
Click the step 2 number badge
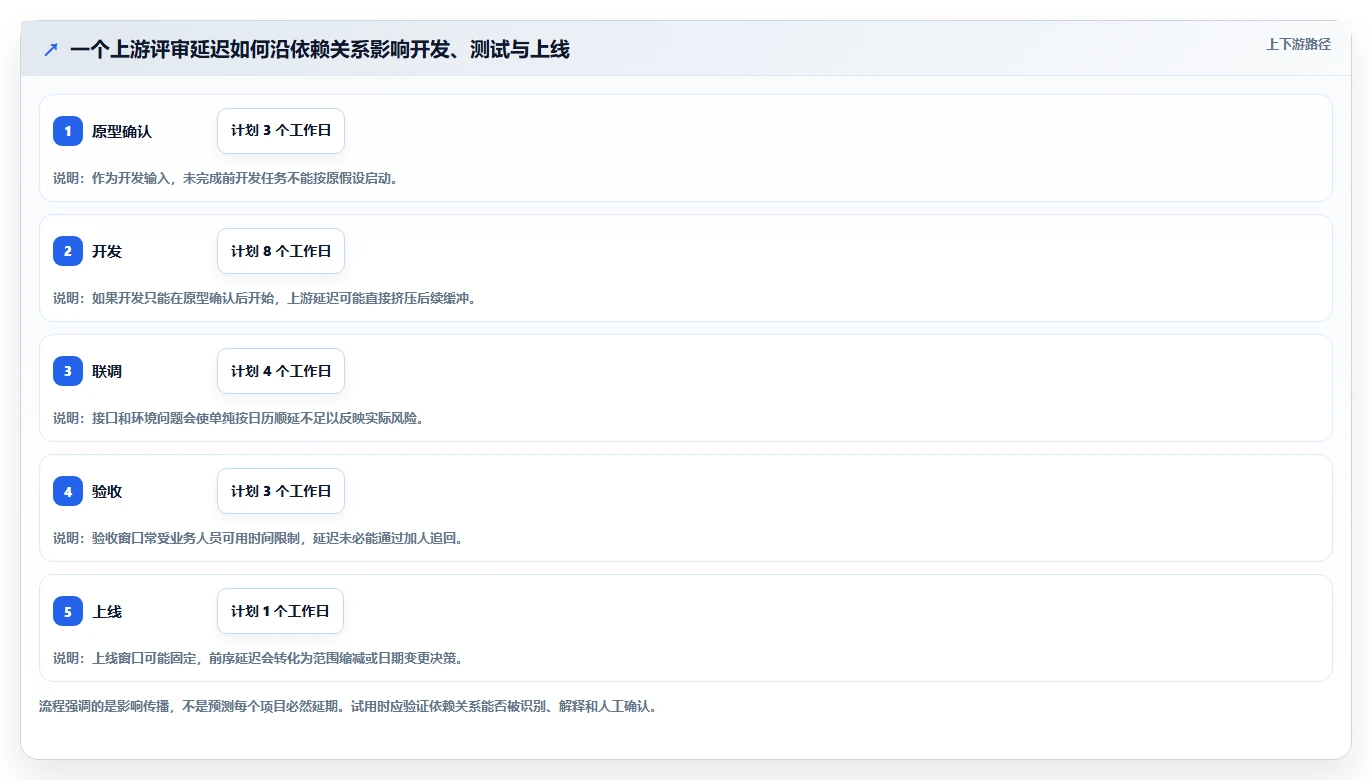pos(68,251)
